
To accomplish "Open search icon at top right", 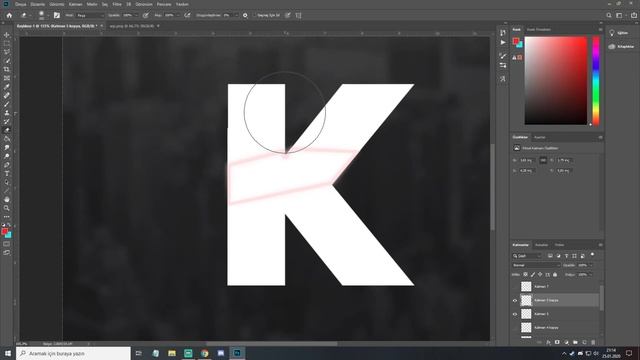I will (609, 15).
